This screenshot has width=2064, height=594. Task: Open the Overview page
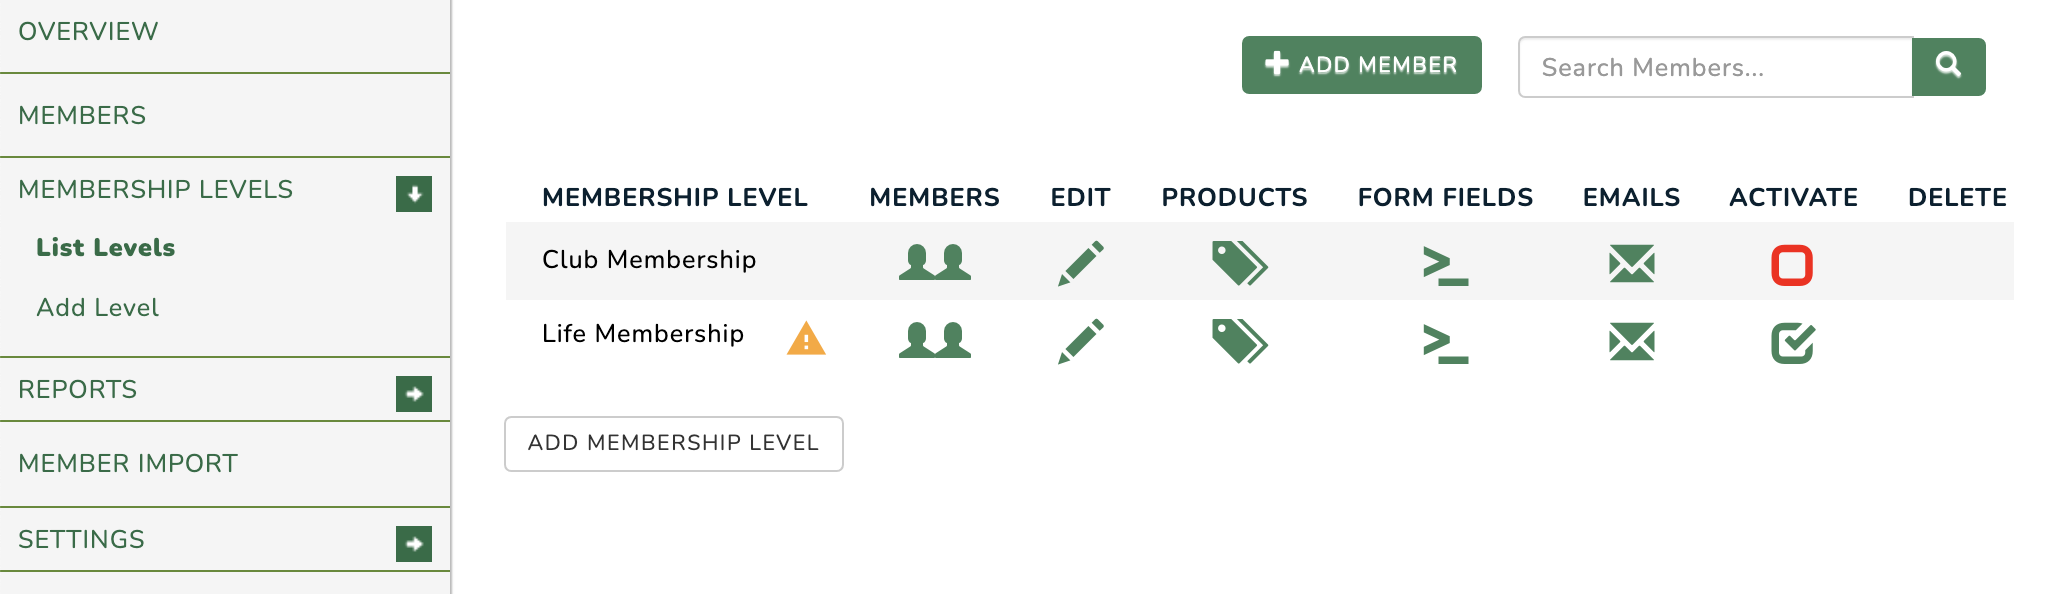click(86, 31)
